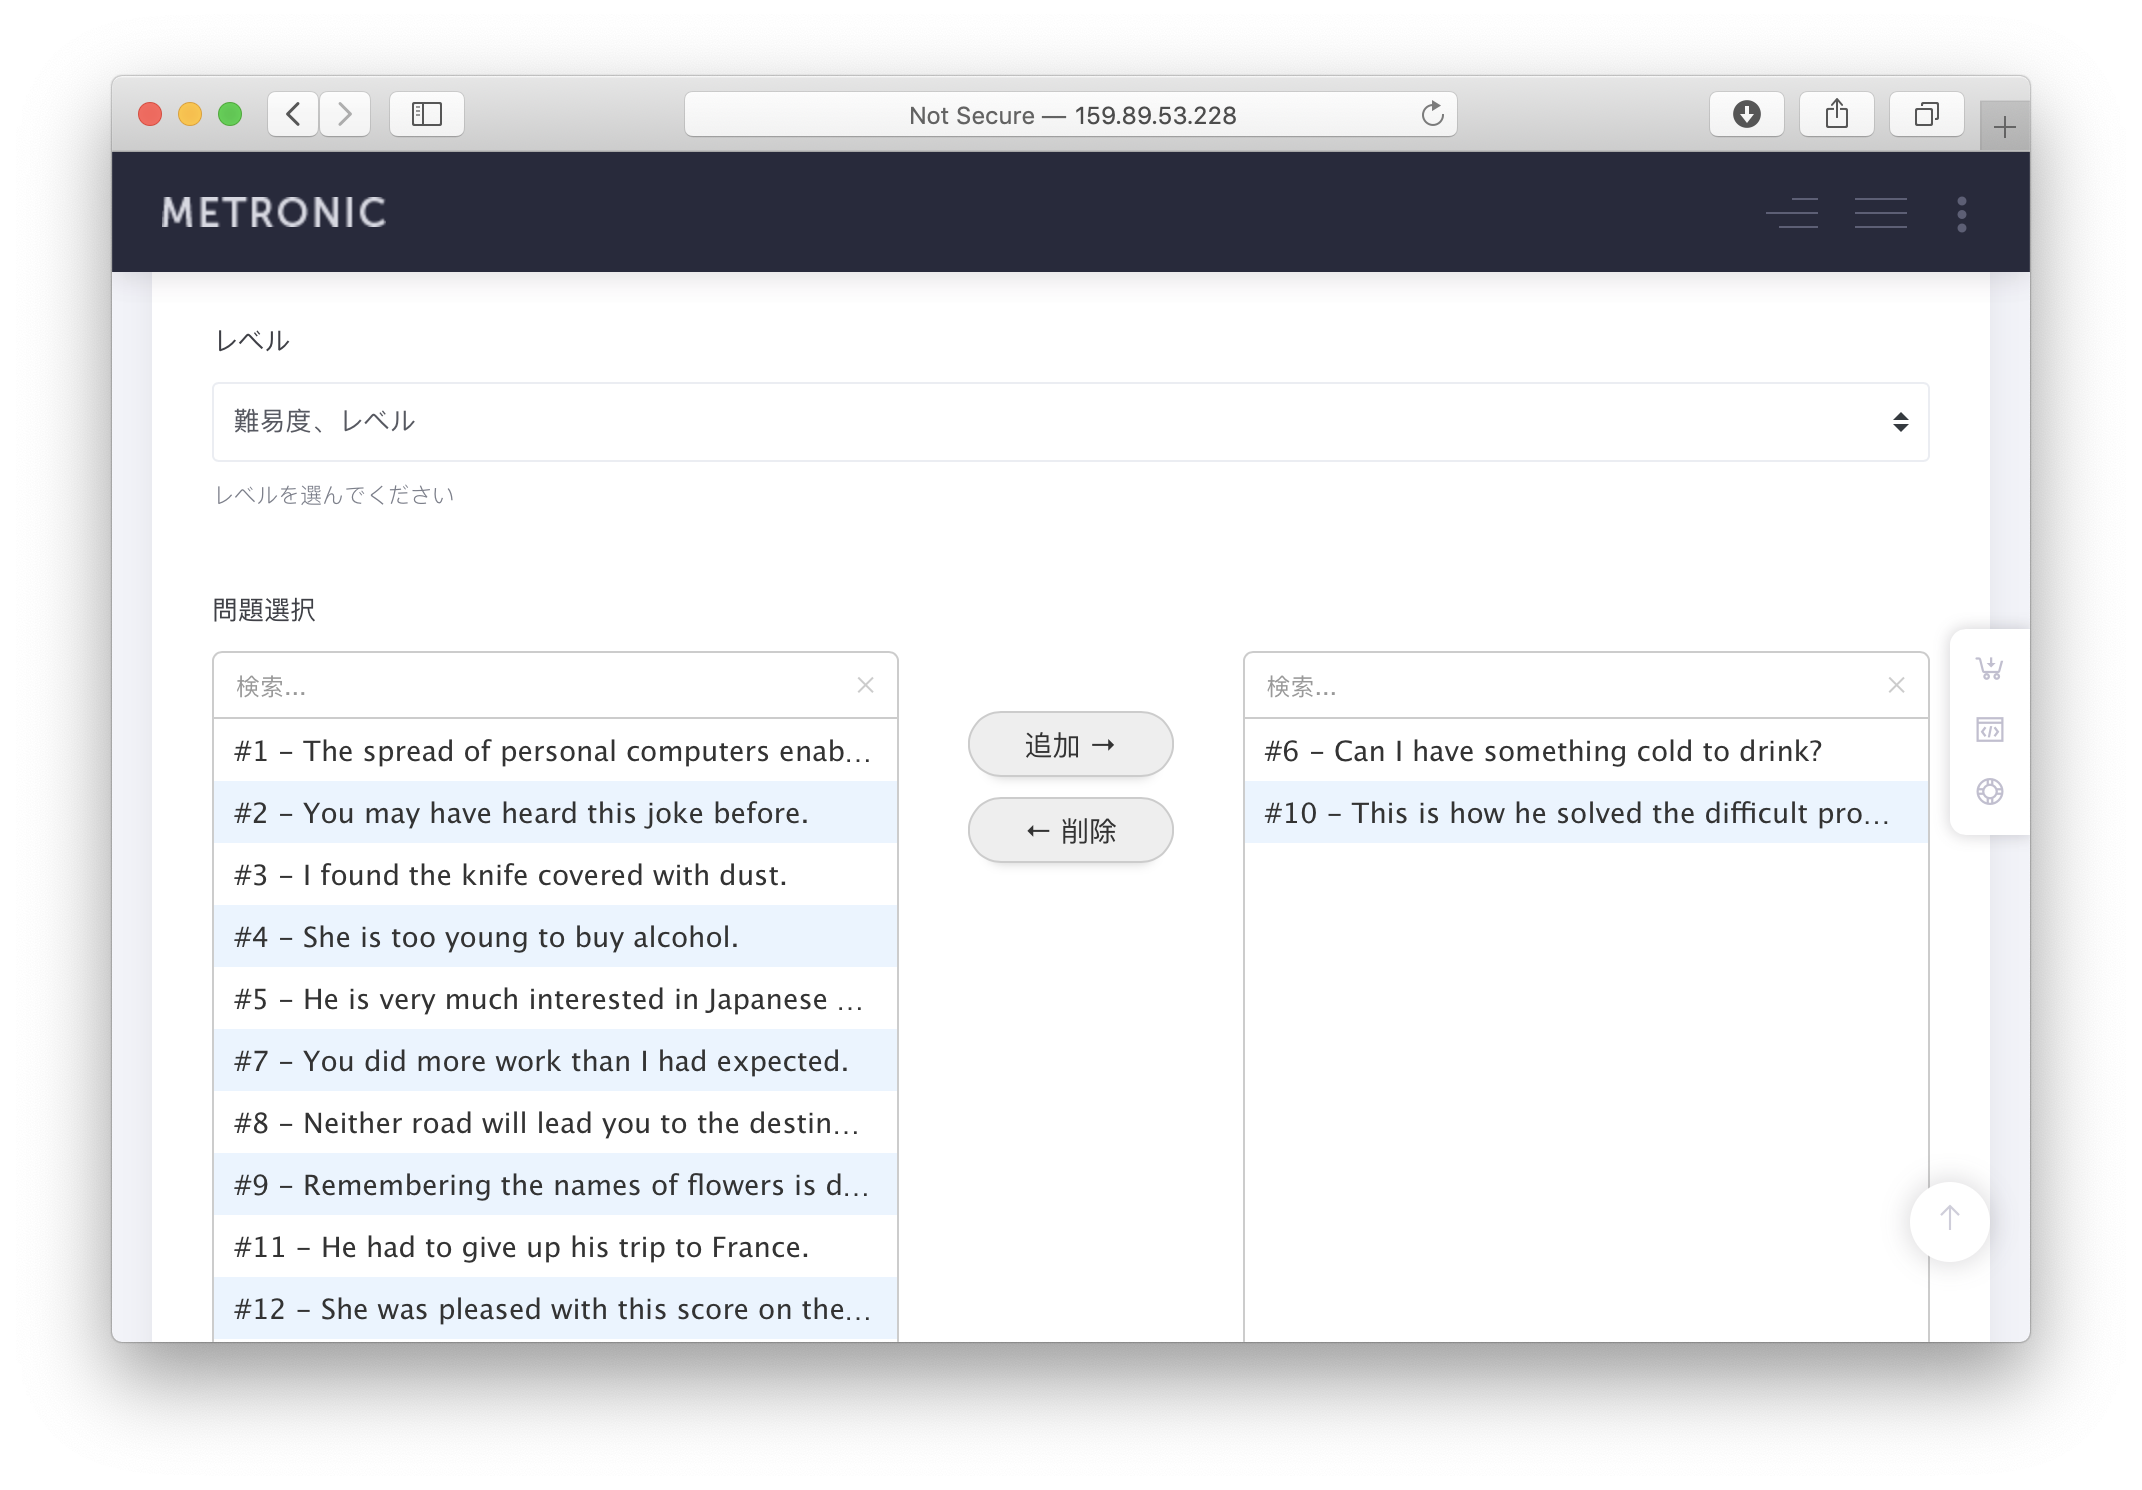Click the ← 削除 remove button
The image size is (2142, 1490).
pyautogui.click(x=1070, y=831)
